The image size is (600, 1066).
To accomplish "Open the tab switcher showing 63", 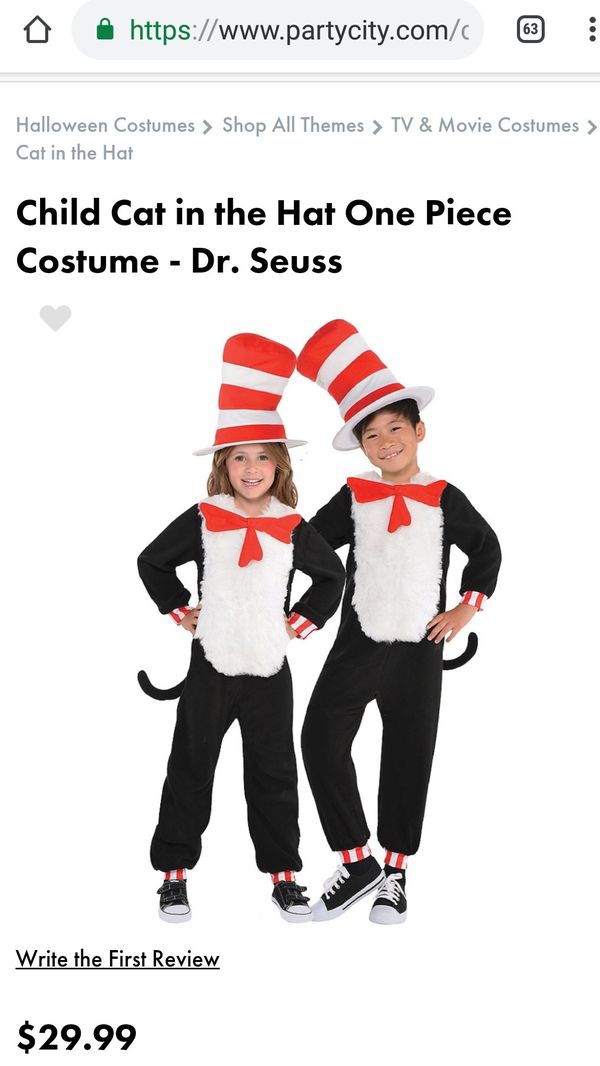I will coord(531,29).
